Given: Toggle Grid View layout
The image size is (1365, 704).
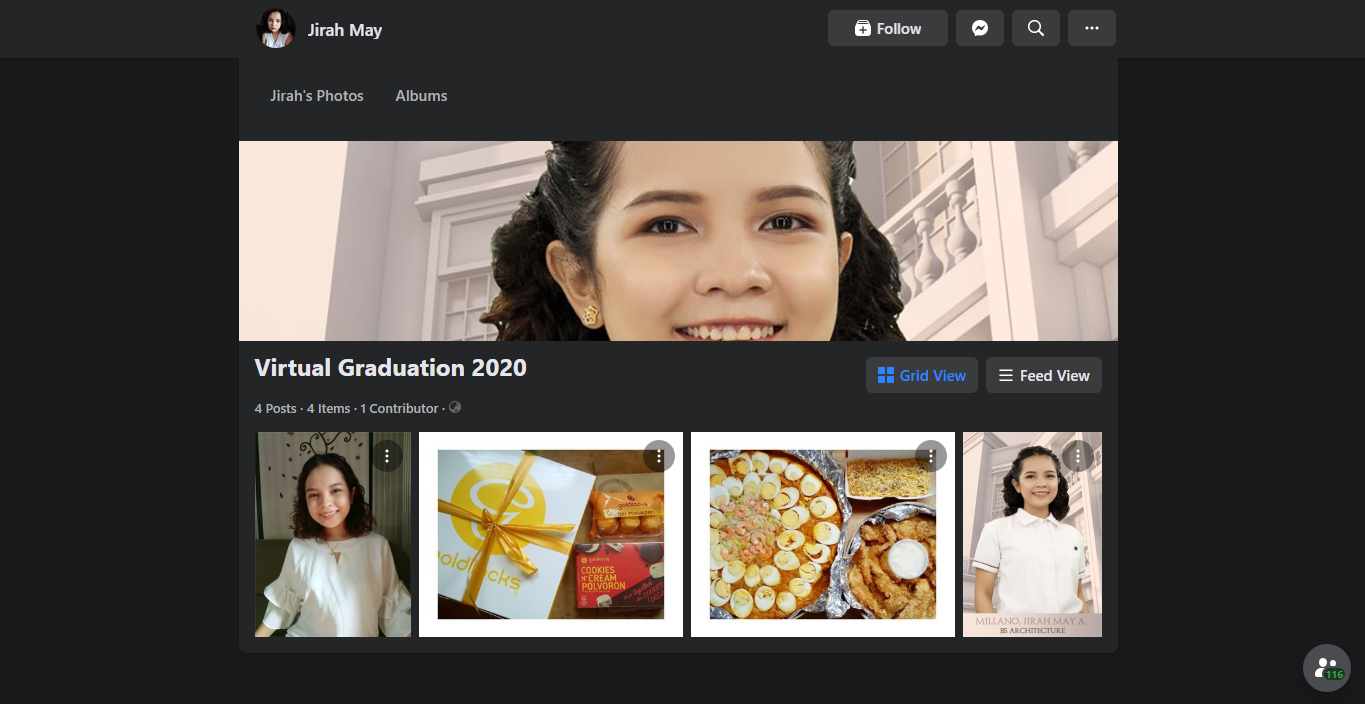Looking at the screenshot, I should click(921, 376).
